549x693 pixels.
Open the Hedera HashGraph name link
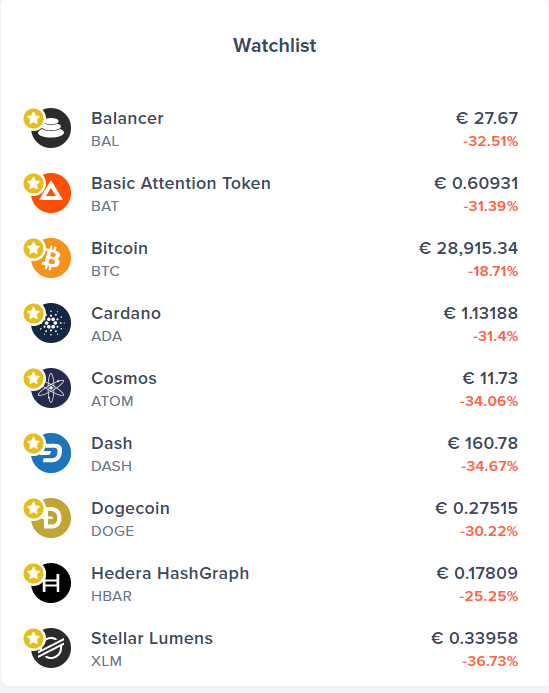click(170, 573)
